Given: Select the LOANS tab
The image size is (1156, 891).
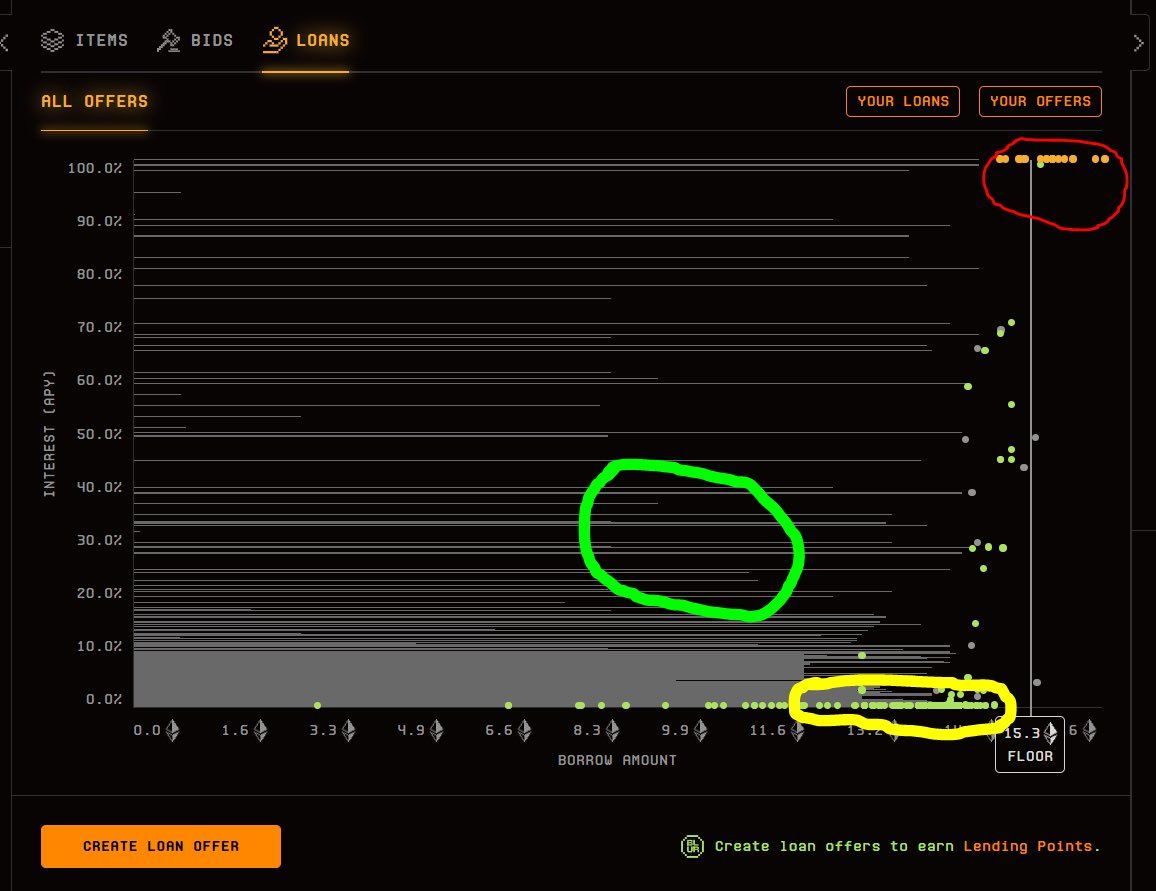Looking at the screenshot, I should click(x=306, y=40).
